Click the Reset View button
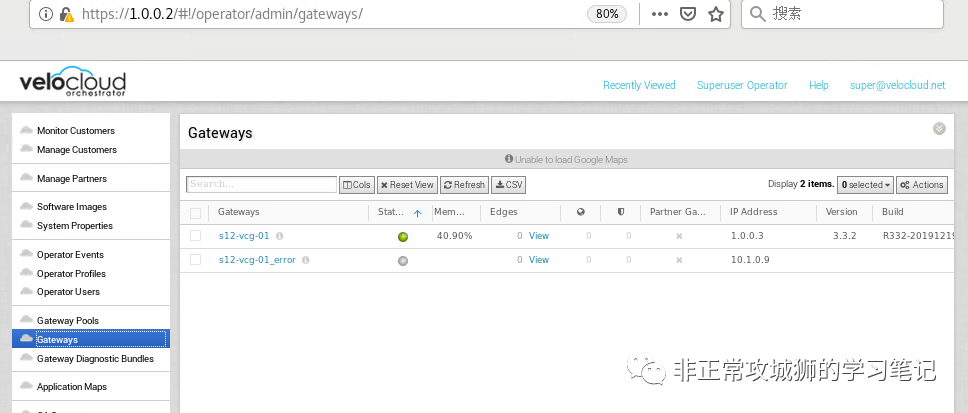Viewport: 968px width, 413px height. point(407,185)
